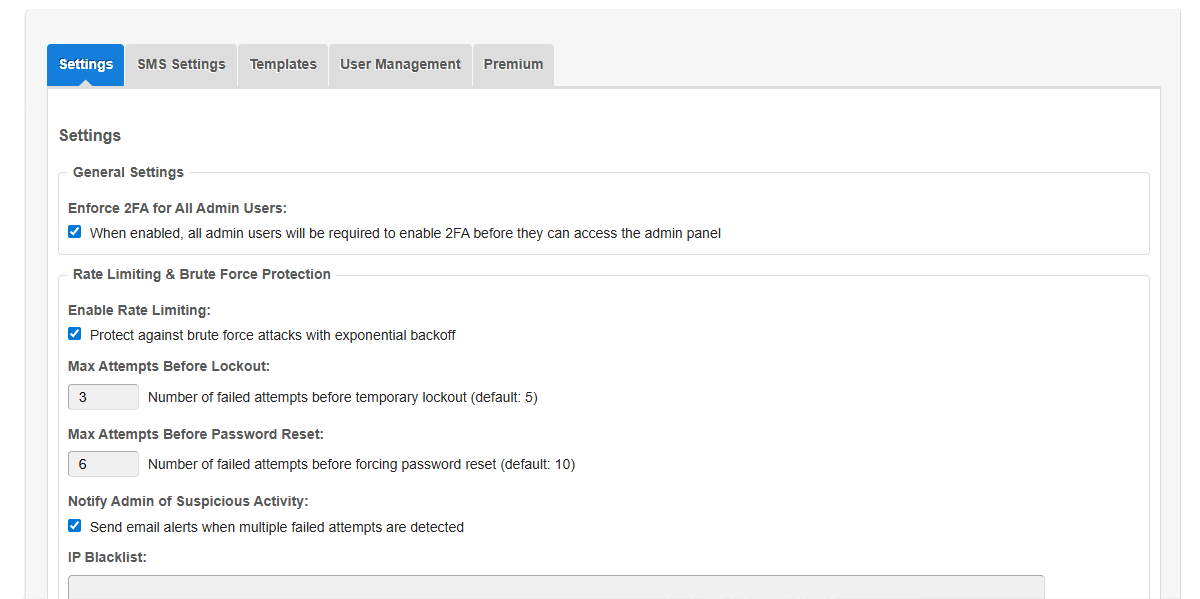Uncheck the Enforce 2FA admin users checkbox
Screen dimensions: 1200x599
point(75,232)
